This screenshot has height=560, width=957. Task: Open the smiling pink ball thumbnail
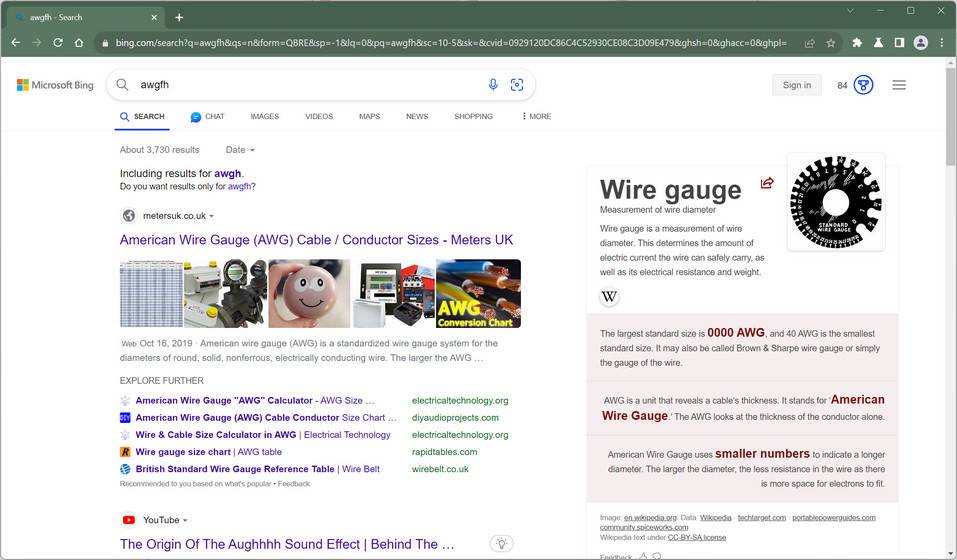pos(309,293)
